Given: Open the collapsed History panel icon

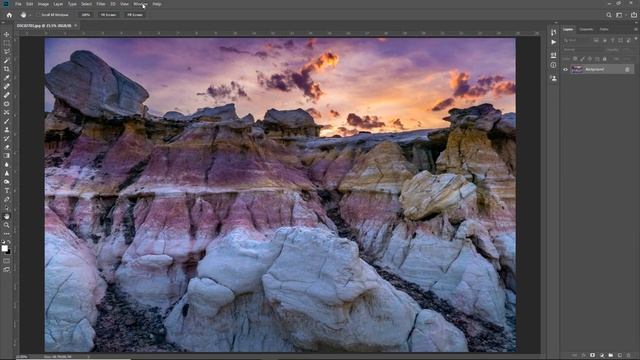Looking at the screenshot, I should tap(553, 32).
